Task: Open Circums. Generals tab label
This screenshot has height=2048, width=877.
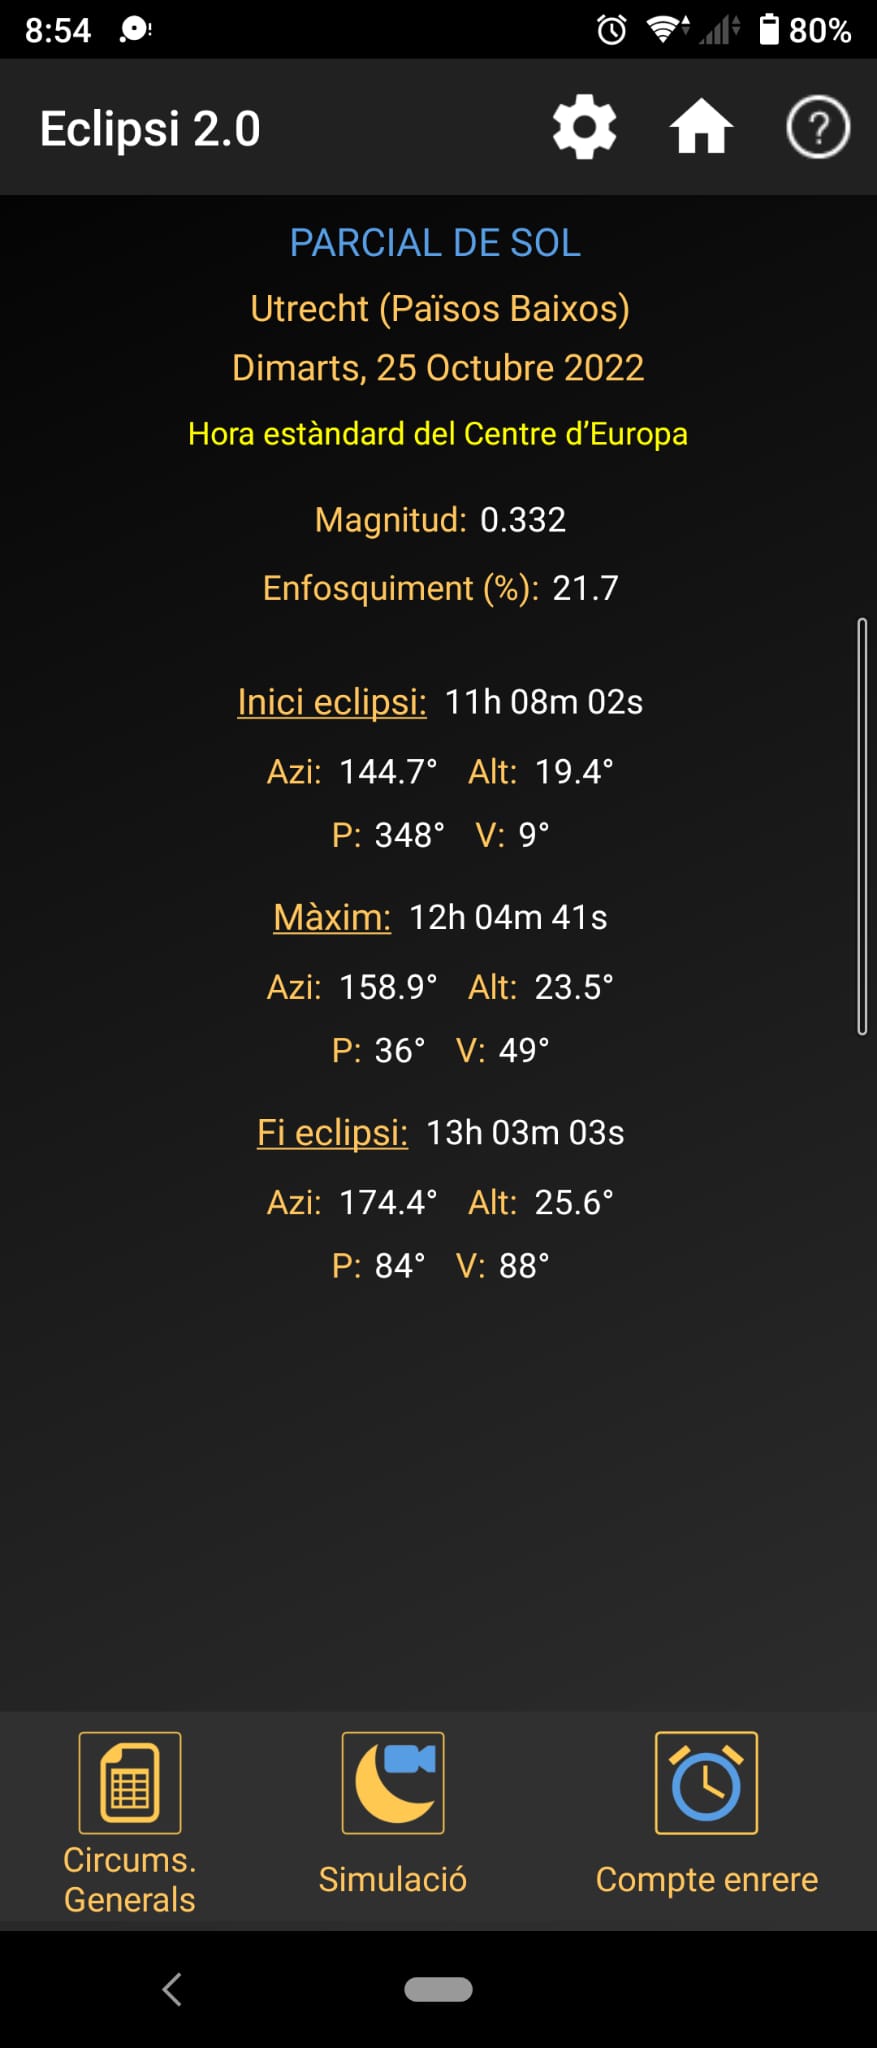Action: pos(130,1879)
